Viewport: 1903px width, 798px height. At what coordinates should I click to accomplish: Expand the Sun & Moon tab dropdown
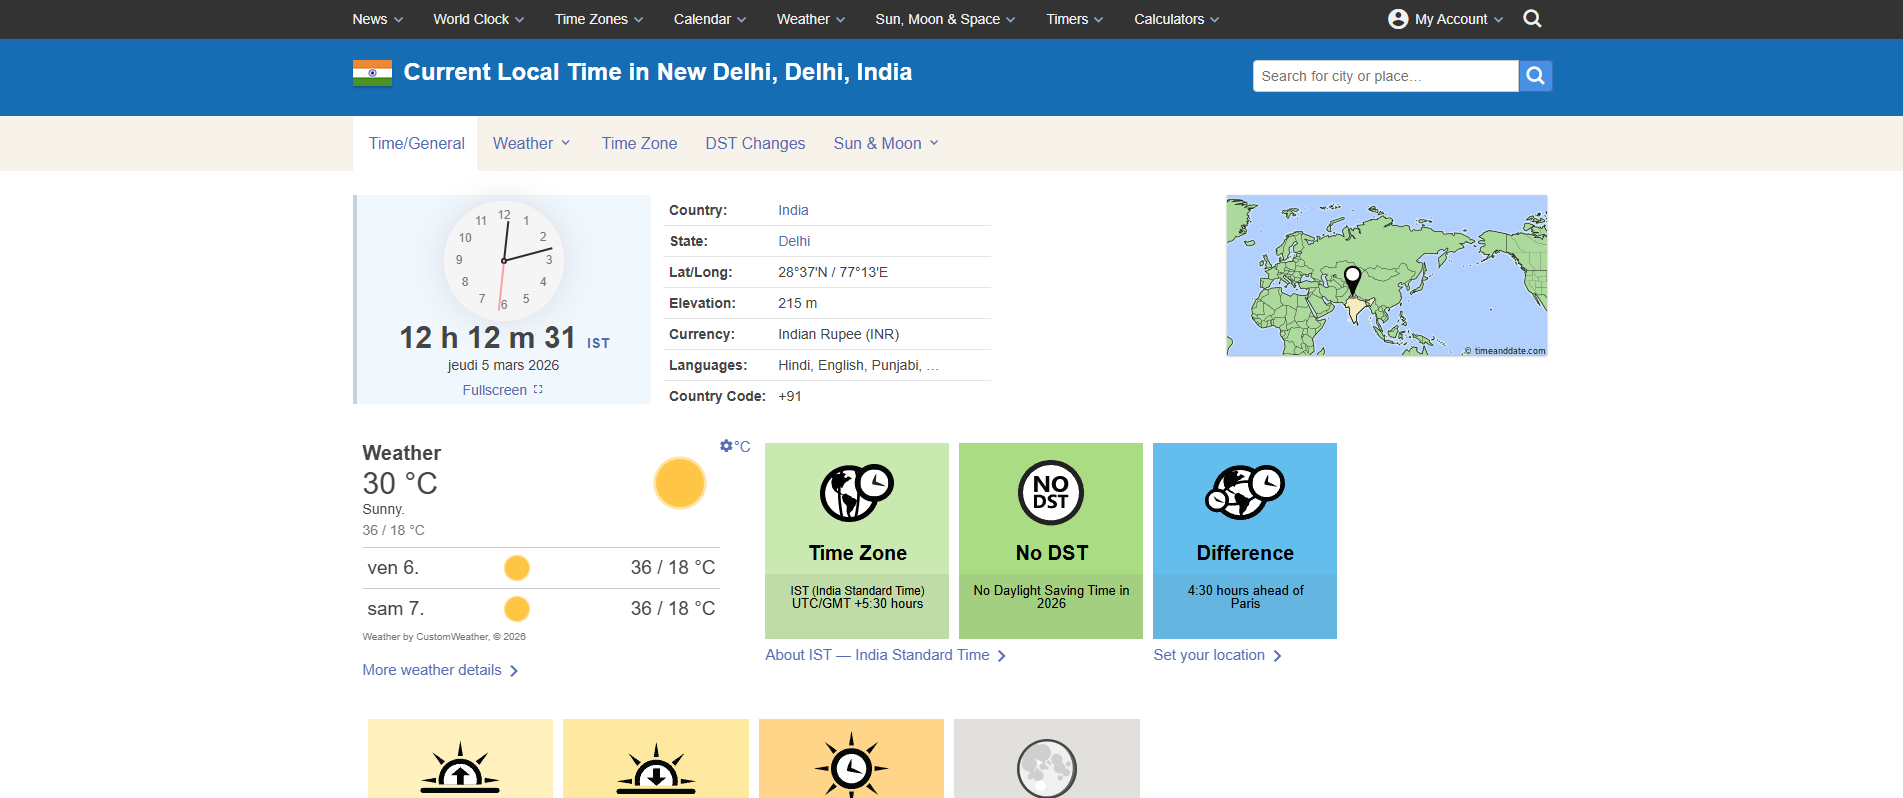click(x=886, y=143)
